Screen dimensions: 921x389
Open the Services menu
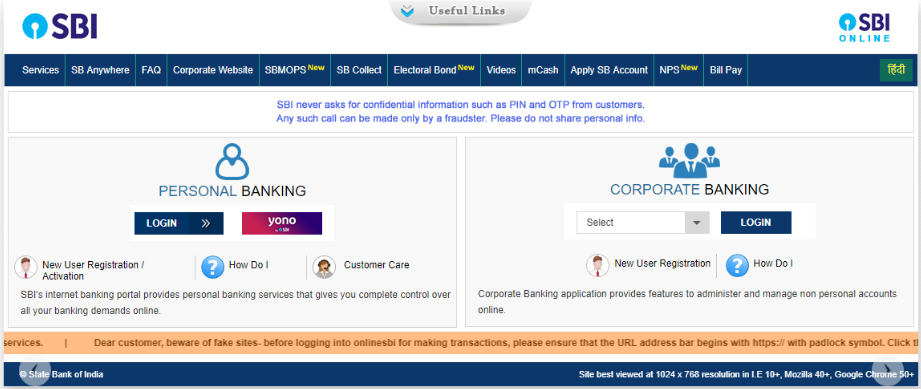click(x=41, y=70)
